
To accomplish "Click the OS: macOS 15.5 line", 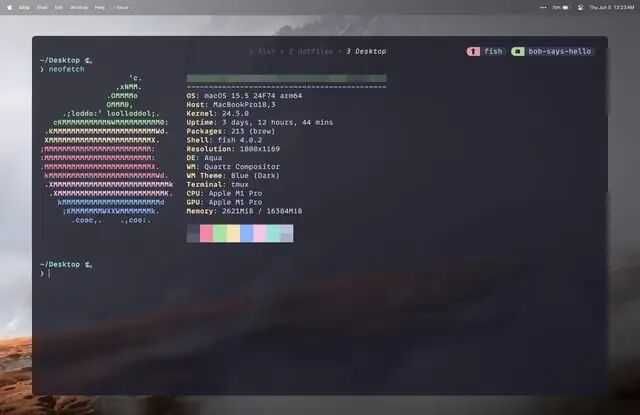I will click(244, 96).
